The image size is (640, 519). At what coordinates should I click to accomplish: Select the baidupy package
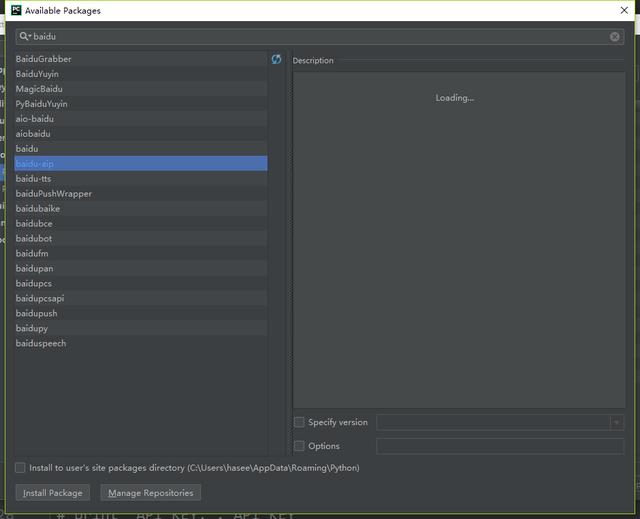click(141, 328)
